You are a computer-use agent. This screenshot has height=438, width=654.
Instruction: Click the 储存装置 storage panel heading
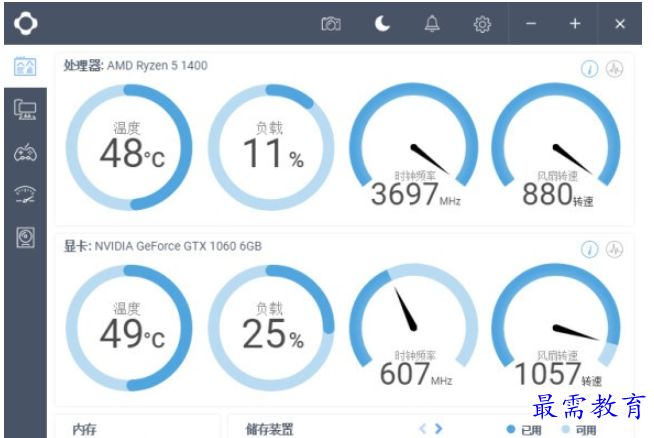pyautogui.click(x=269, y=429)
